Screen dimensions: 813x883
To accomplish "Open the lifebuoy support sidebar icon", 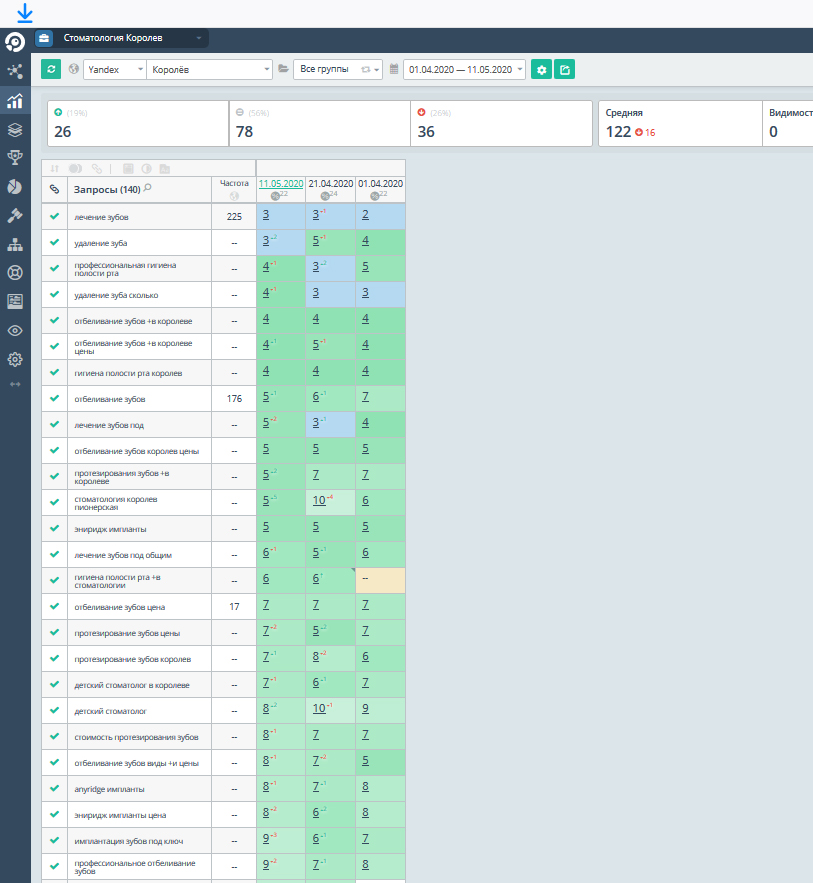I will [x=15, y=273].
